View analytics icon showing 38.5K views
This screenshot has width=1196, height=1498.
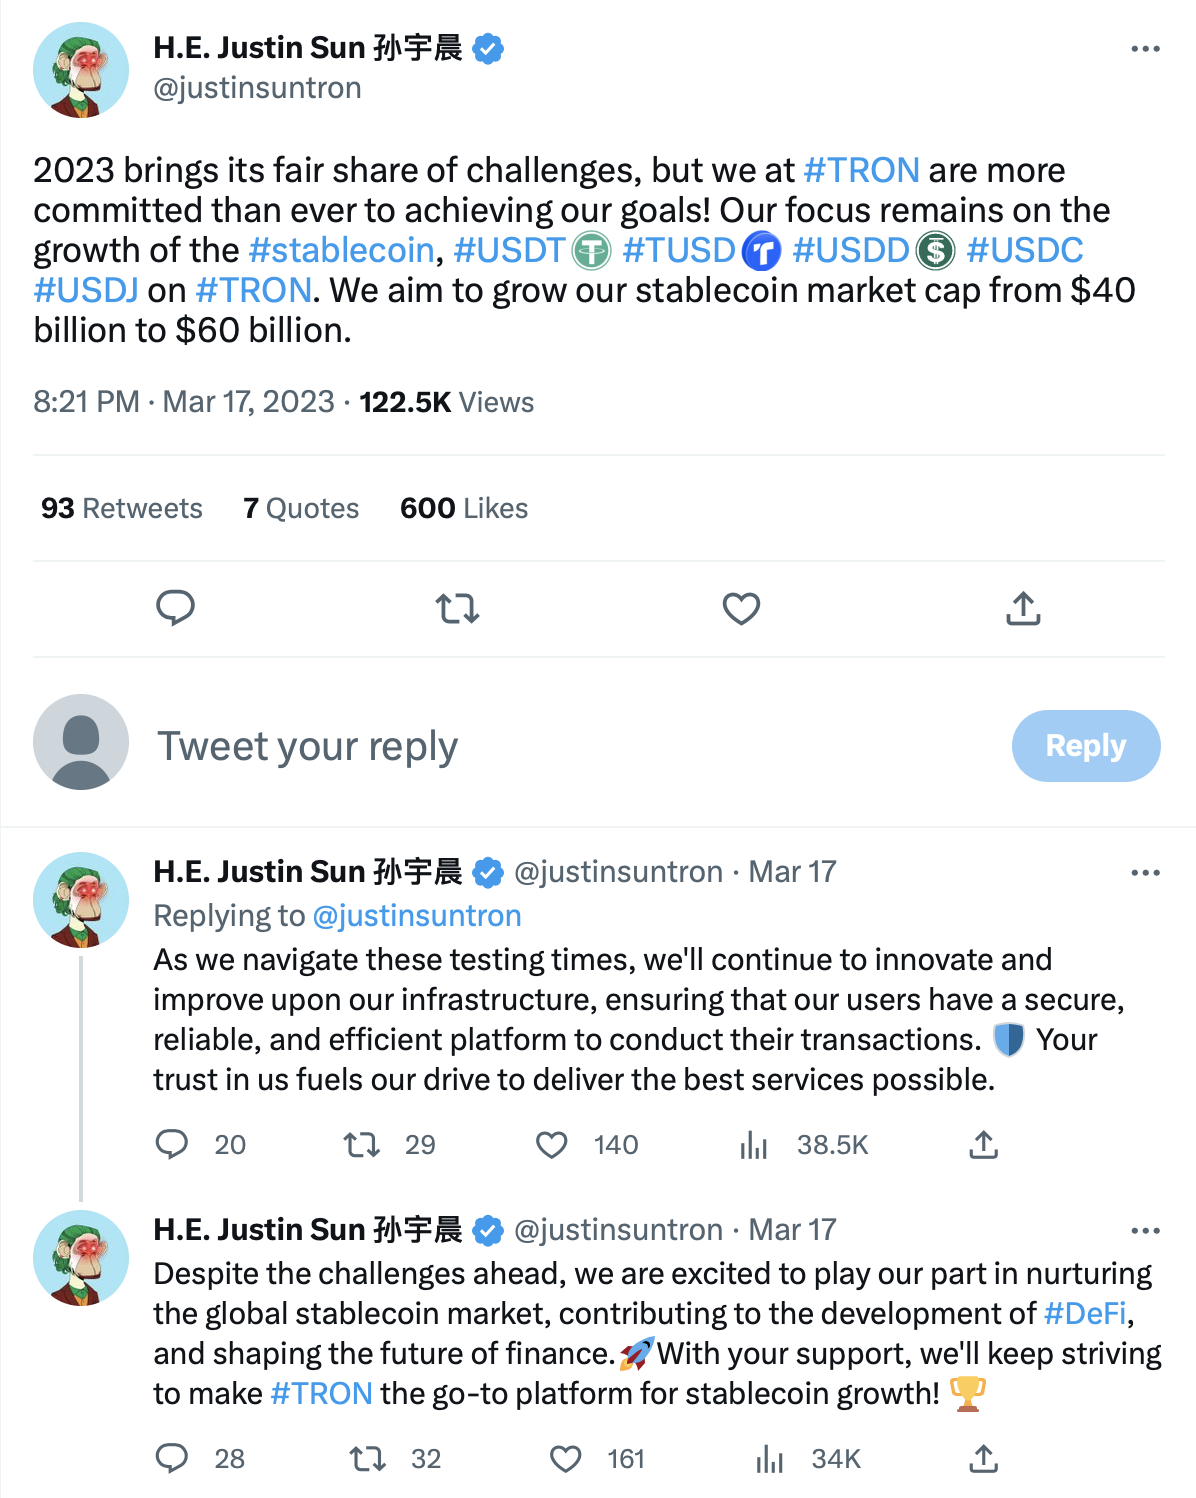click(x=754, y=1145)
